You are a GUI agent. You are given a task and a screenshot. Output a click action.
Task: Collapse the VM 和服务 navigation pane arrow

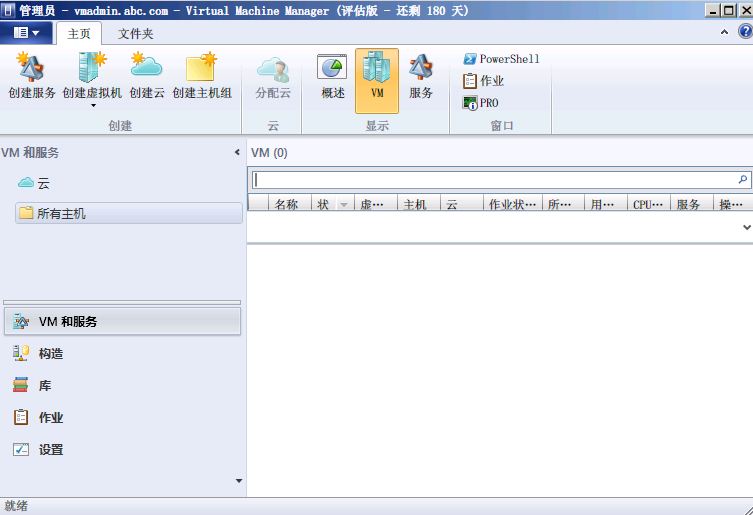click(237, 152)
